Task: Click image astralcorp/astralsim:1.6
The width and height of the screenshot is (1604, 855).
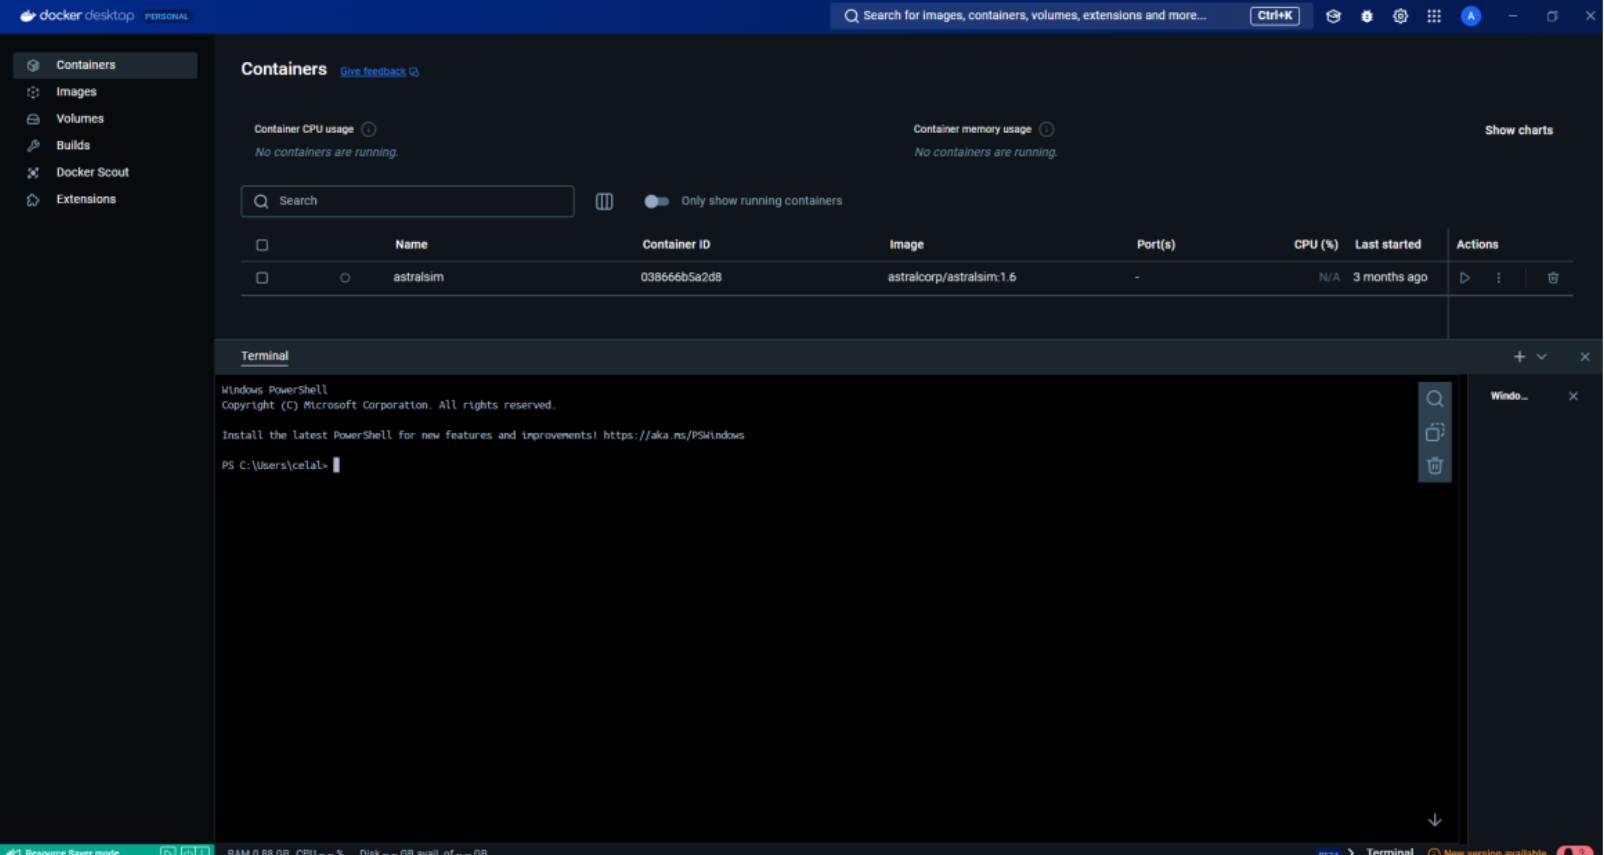Action: click(951, 278)
